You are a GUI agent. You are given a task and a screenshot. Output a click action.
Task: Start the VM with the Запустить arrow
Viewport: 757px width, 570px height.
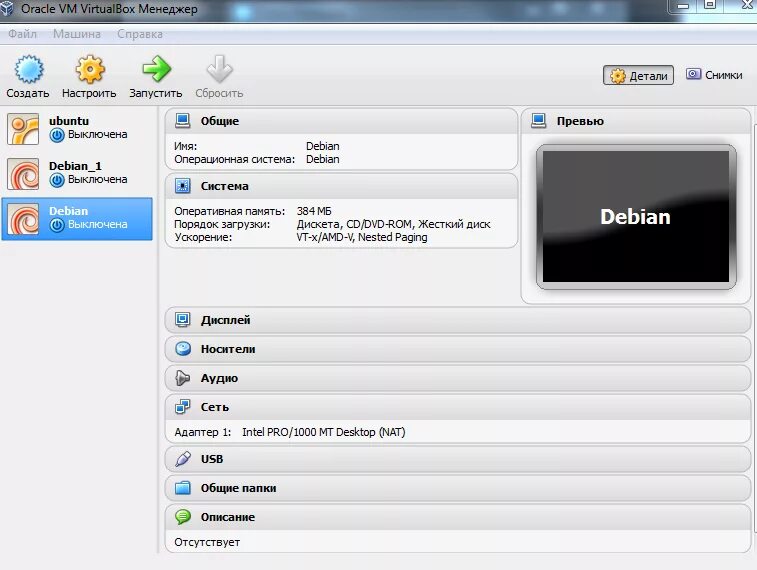(x=156, y=69)
